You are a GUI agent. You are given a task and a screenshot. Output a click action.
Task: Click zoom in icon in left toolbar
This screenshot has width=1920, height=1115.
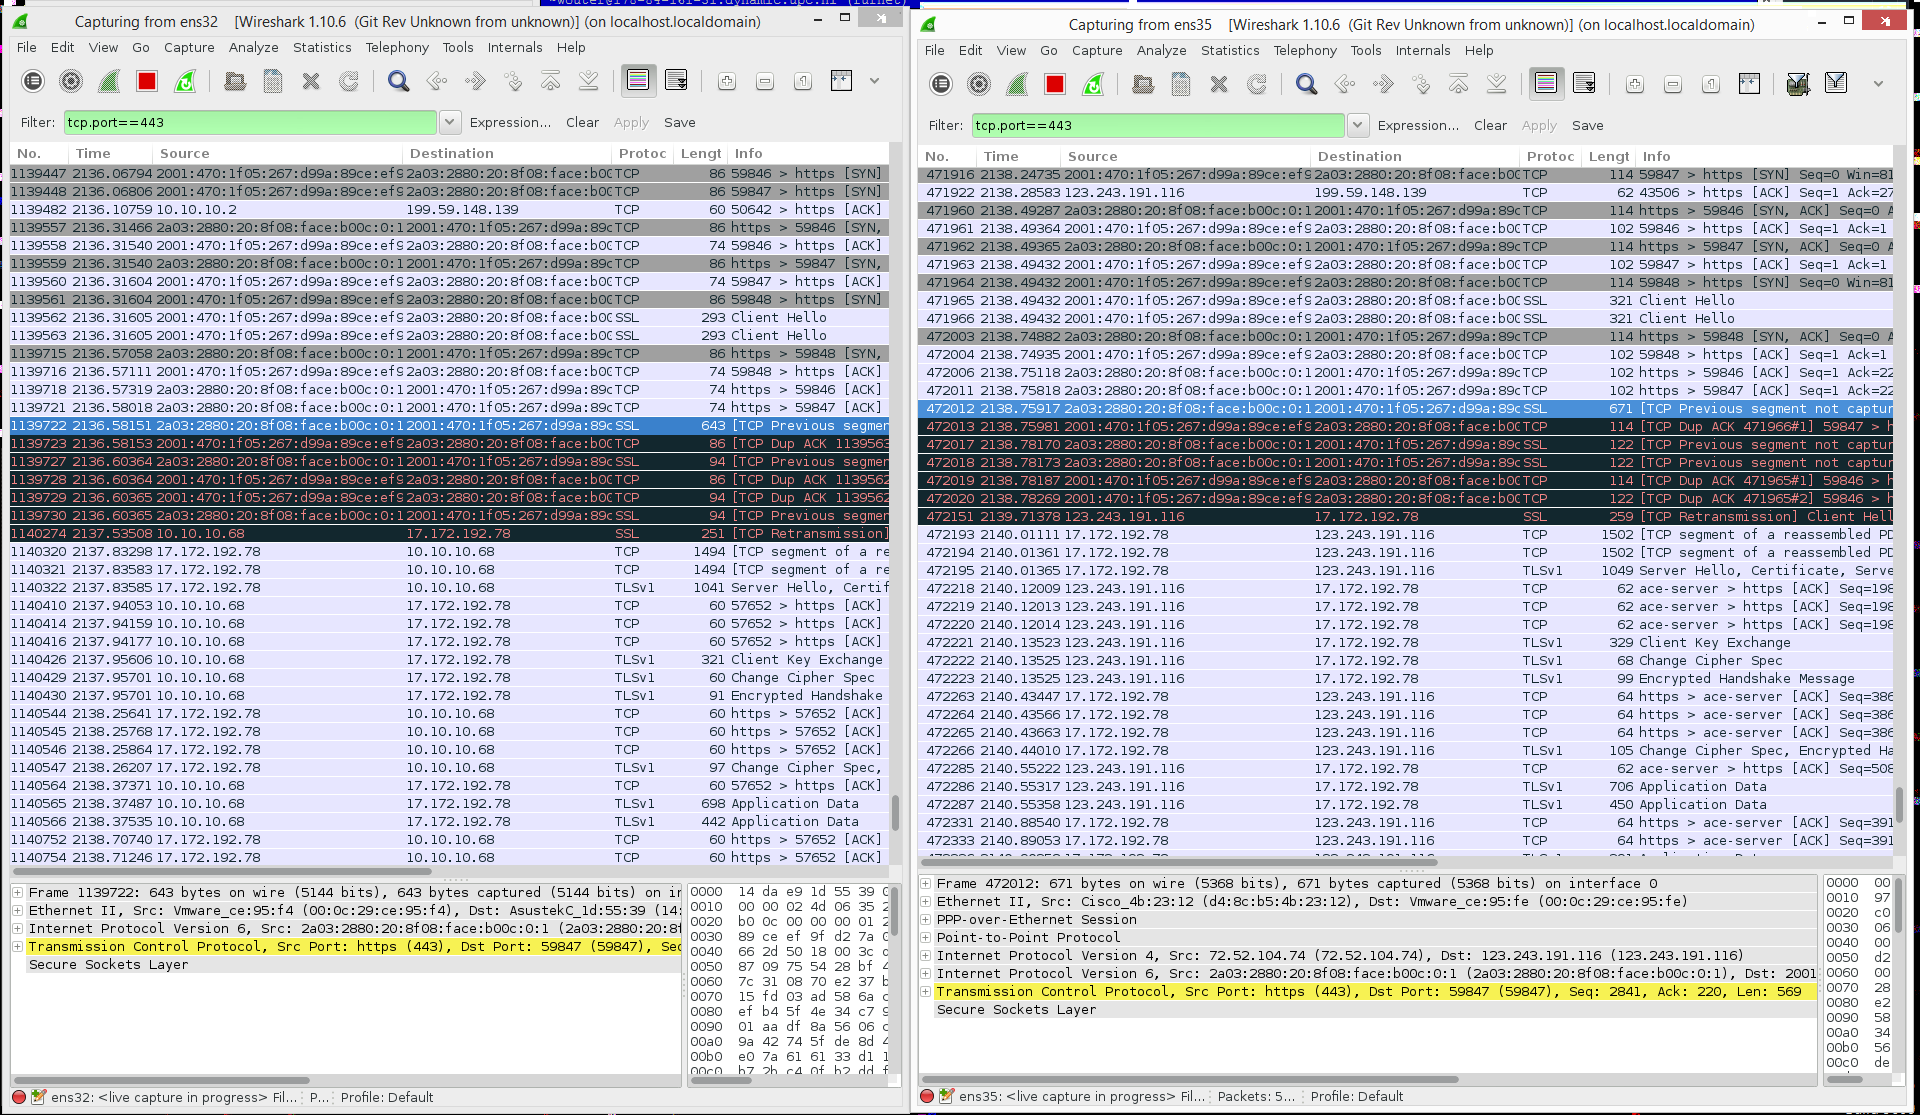[727, 82]
